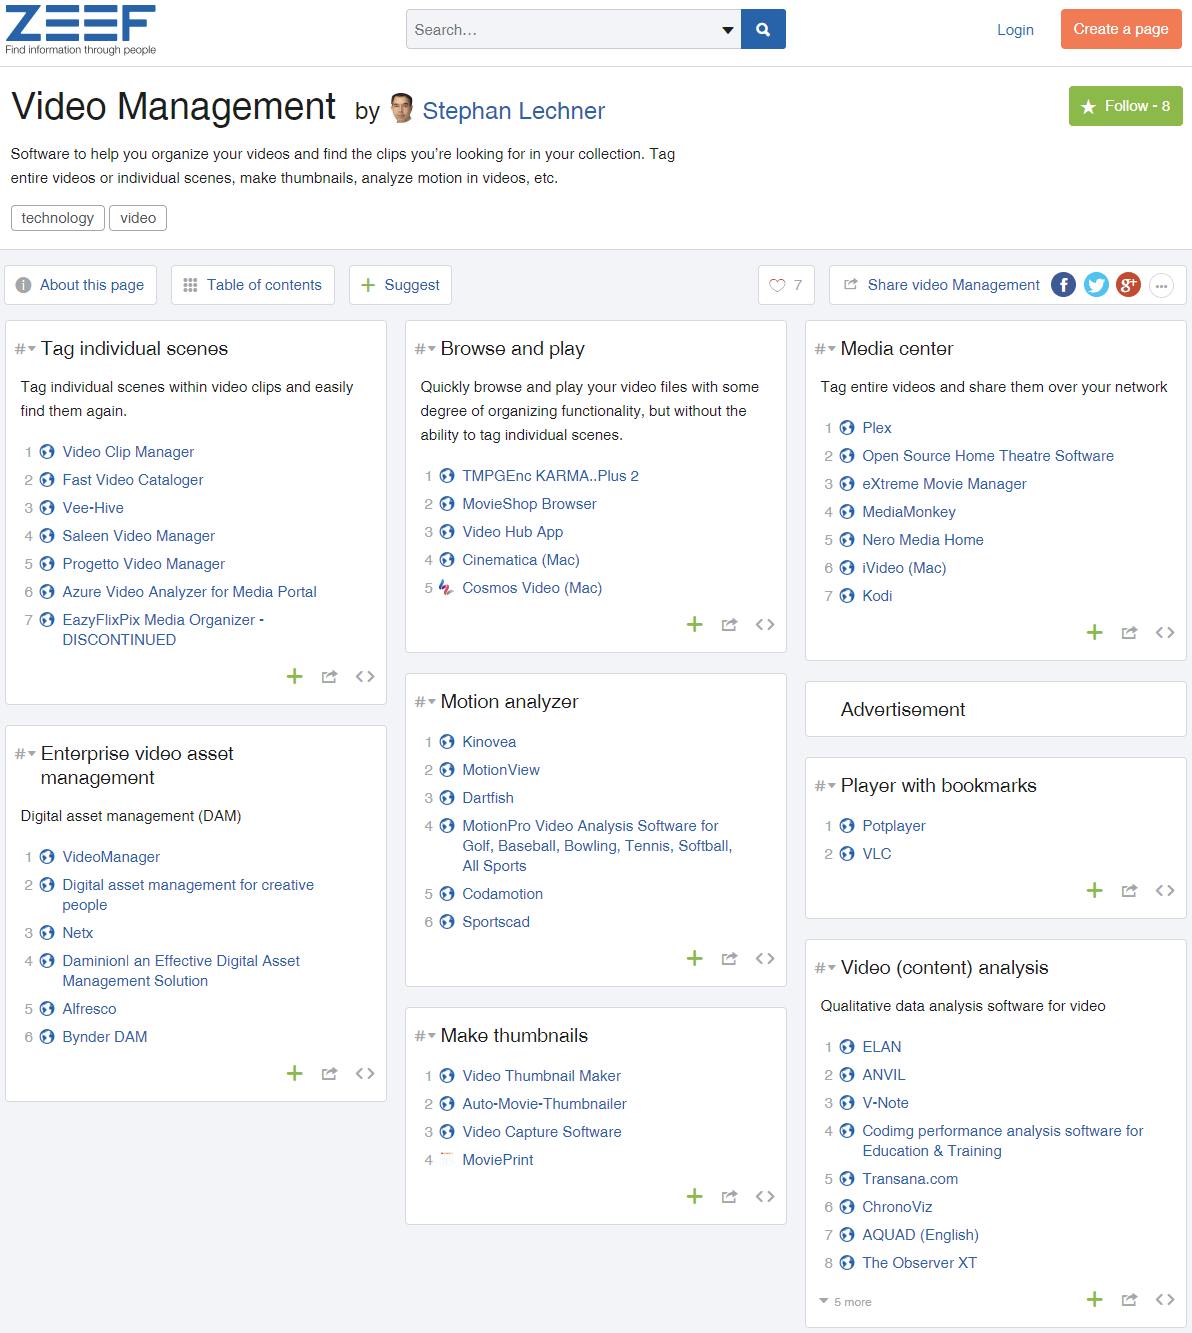
Task: Share page on Facebook
Action: point(1063,285)
